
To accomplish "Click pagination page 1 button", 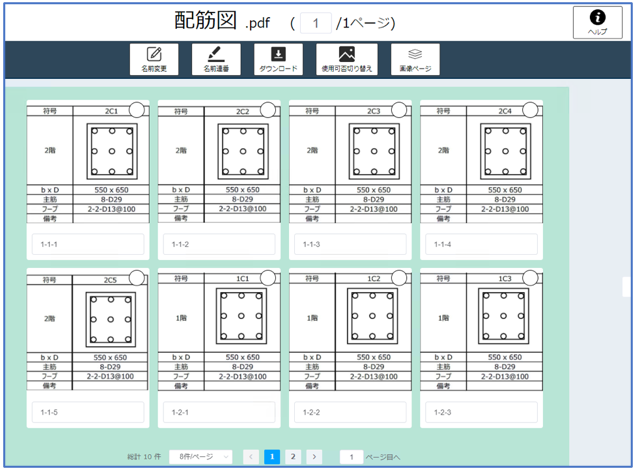I will coord(272,456).
